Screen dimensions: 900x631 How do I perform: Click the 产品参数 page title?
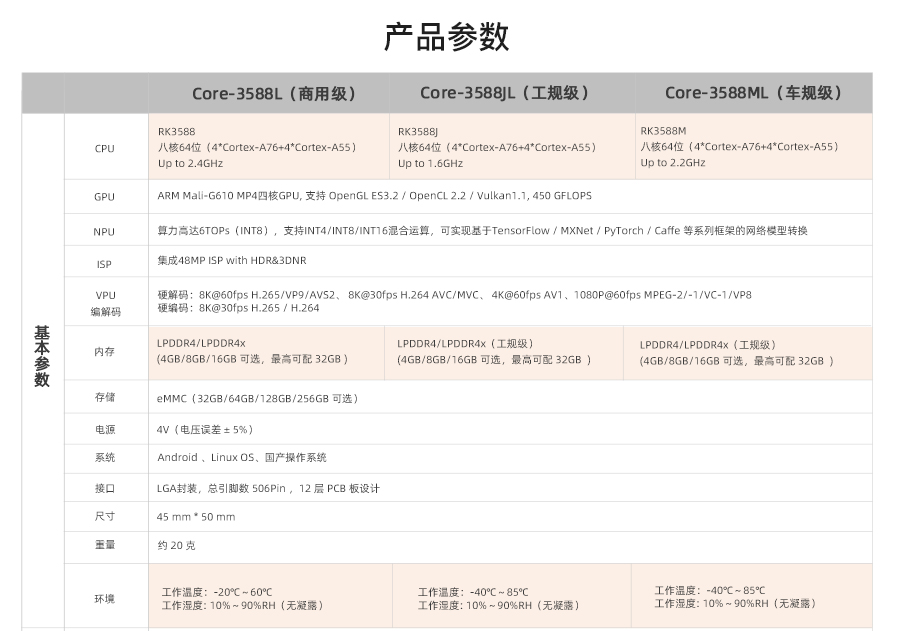coord(447,36)
